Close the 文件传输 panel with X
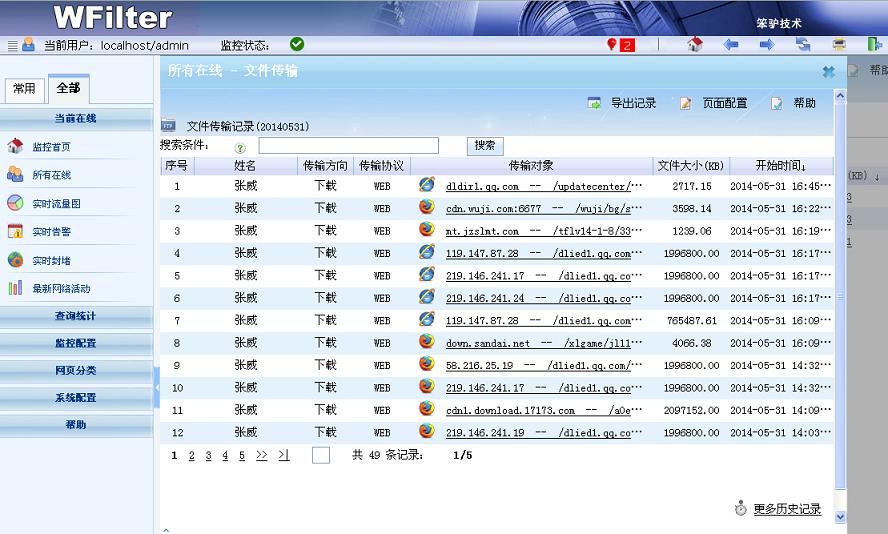Viewport: 888px width, 534px height. pos(828,72)
